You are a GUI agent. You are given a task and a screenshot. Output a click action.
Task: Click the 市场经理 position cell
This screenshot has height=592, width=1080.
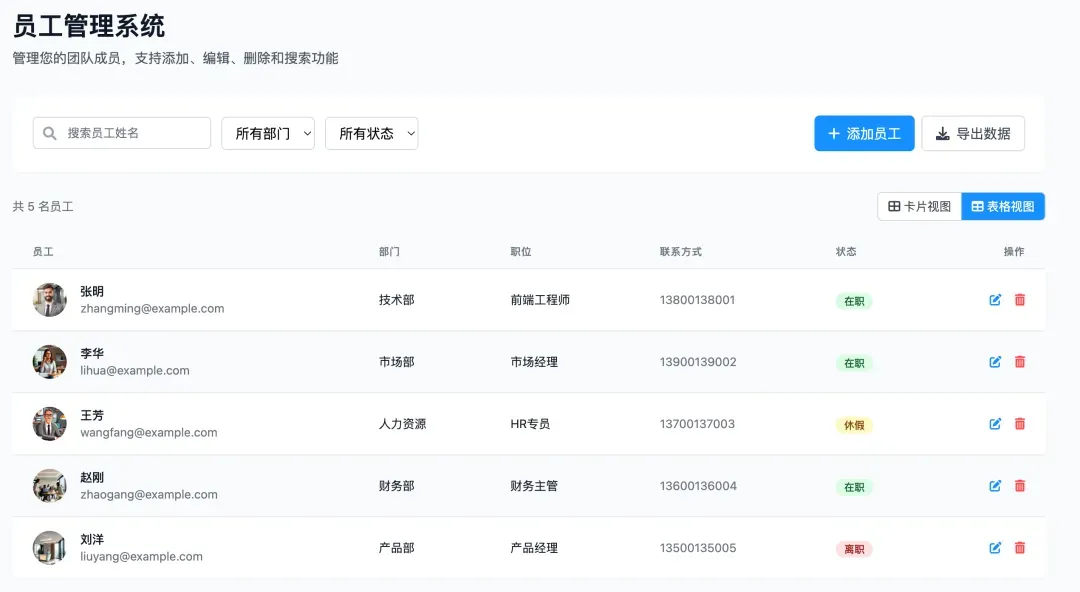(x=534, y=362)
